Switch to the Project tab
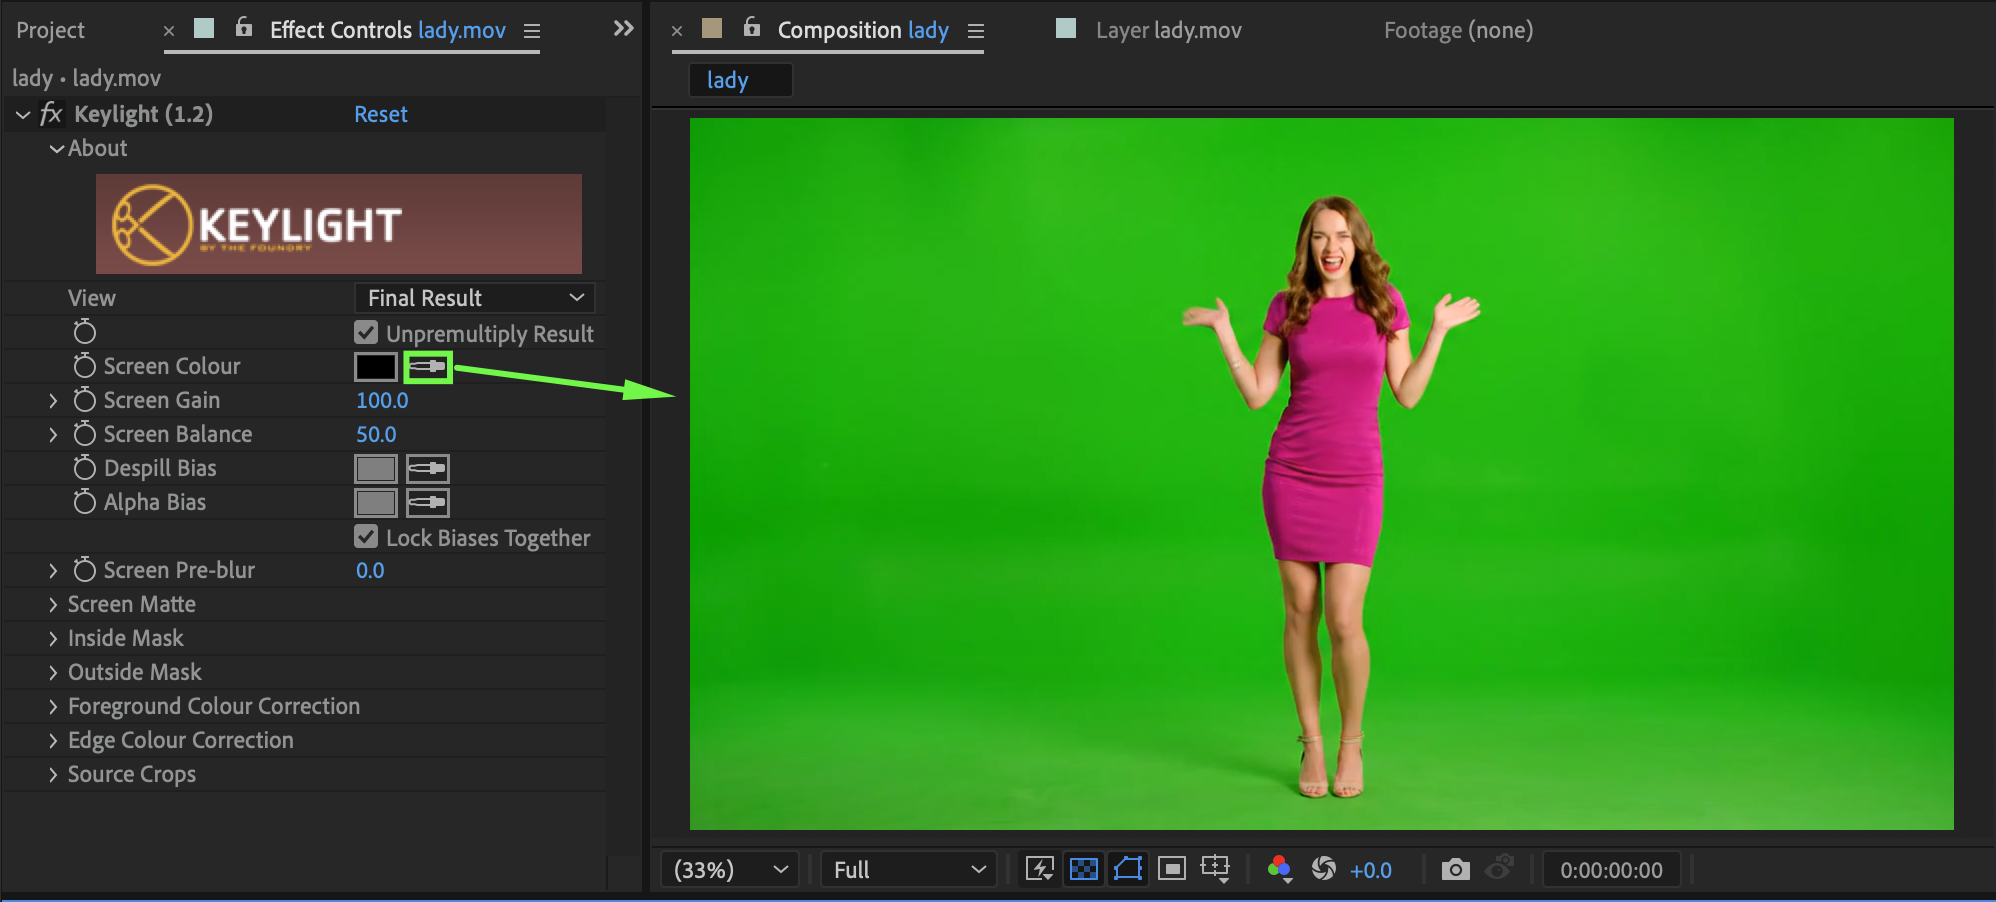 [x=50, y=30]
